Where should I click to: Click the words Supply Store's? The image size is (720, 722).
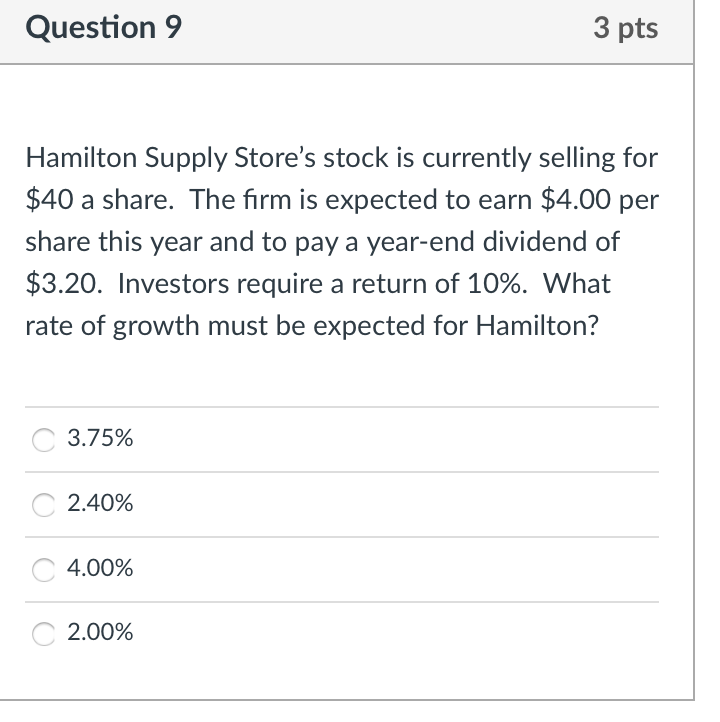230,157
